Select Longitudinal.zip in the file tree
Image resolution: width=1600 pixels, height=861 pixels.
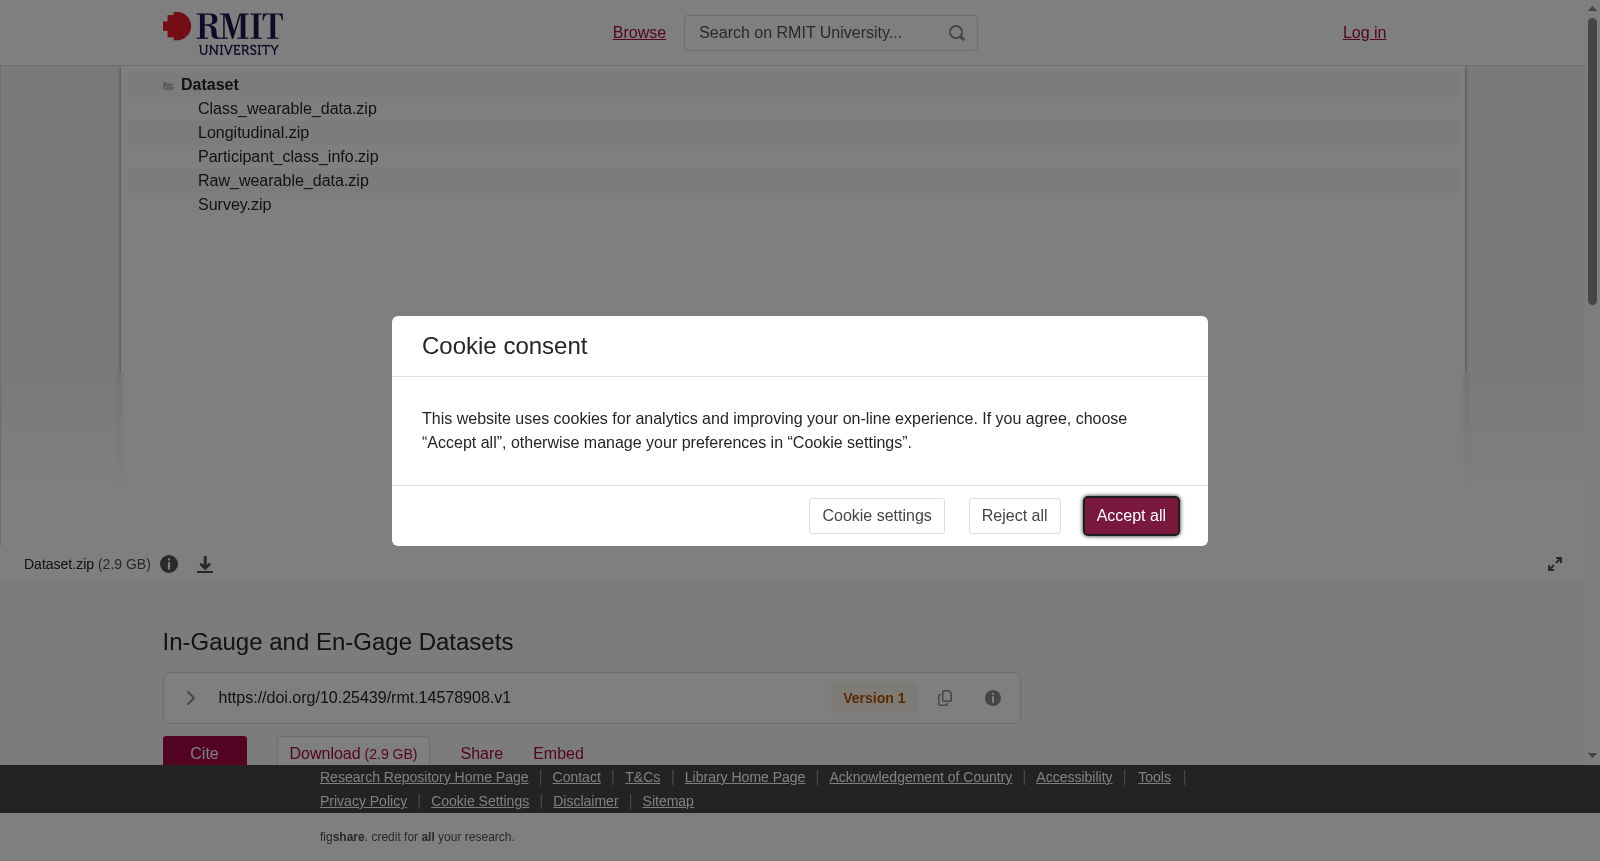pyautogui.click(x=253, y=133)
